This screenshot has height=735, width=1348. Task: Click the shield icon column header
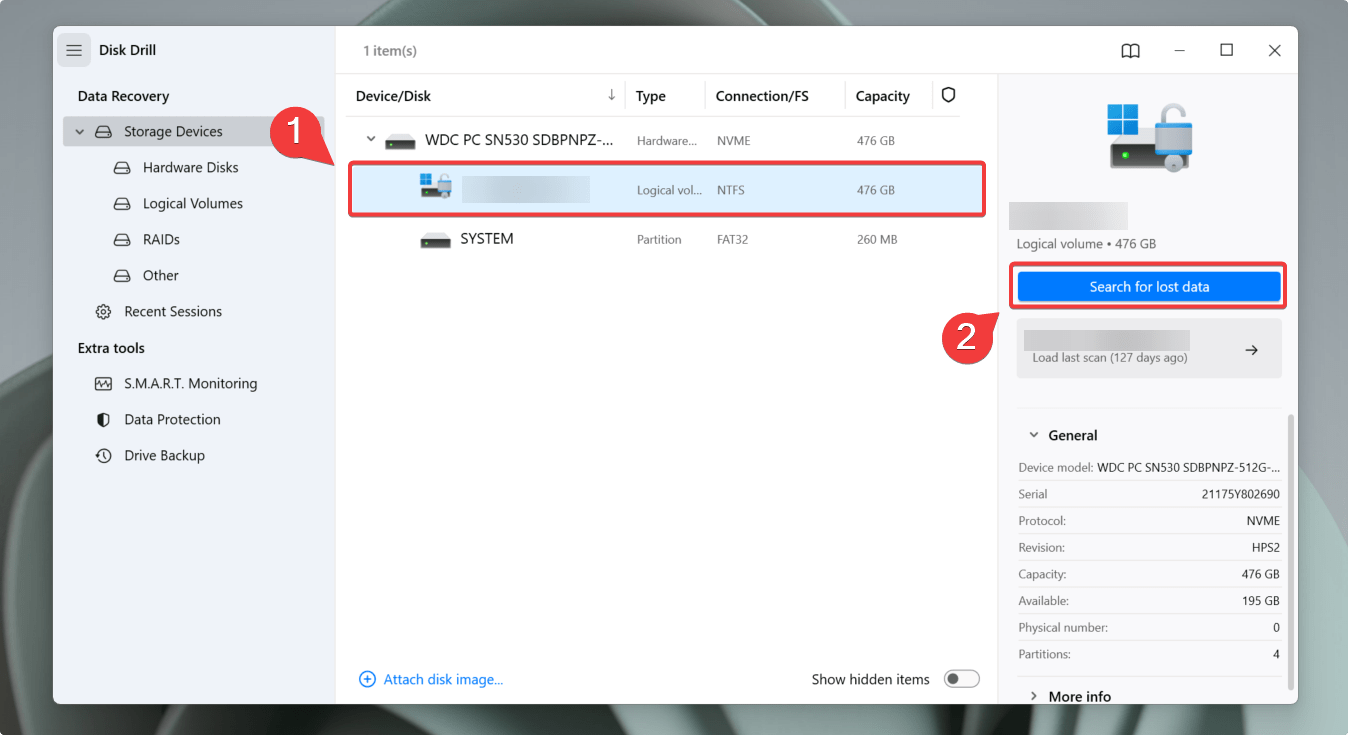(949, 95)
